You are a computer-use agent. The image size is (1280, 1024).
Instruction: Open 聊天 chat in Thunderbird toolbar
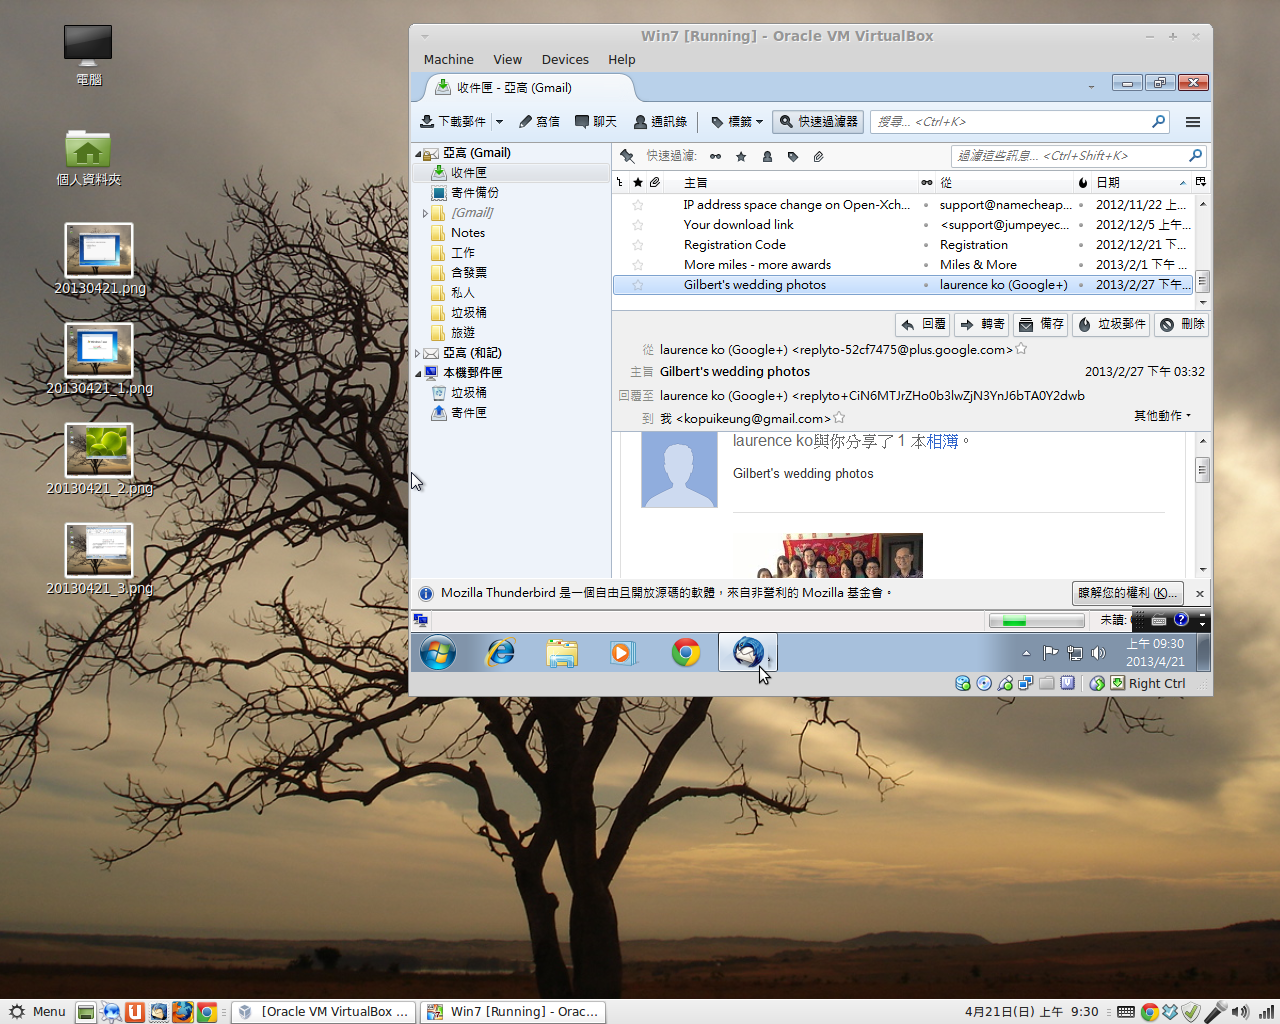(596, 122)
